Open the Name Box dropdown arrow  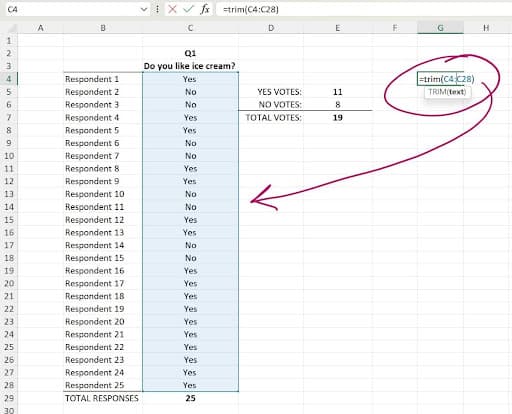coord(144,9)
